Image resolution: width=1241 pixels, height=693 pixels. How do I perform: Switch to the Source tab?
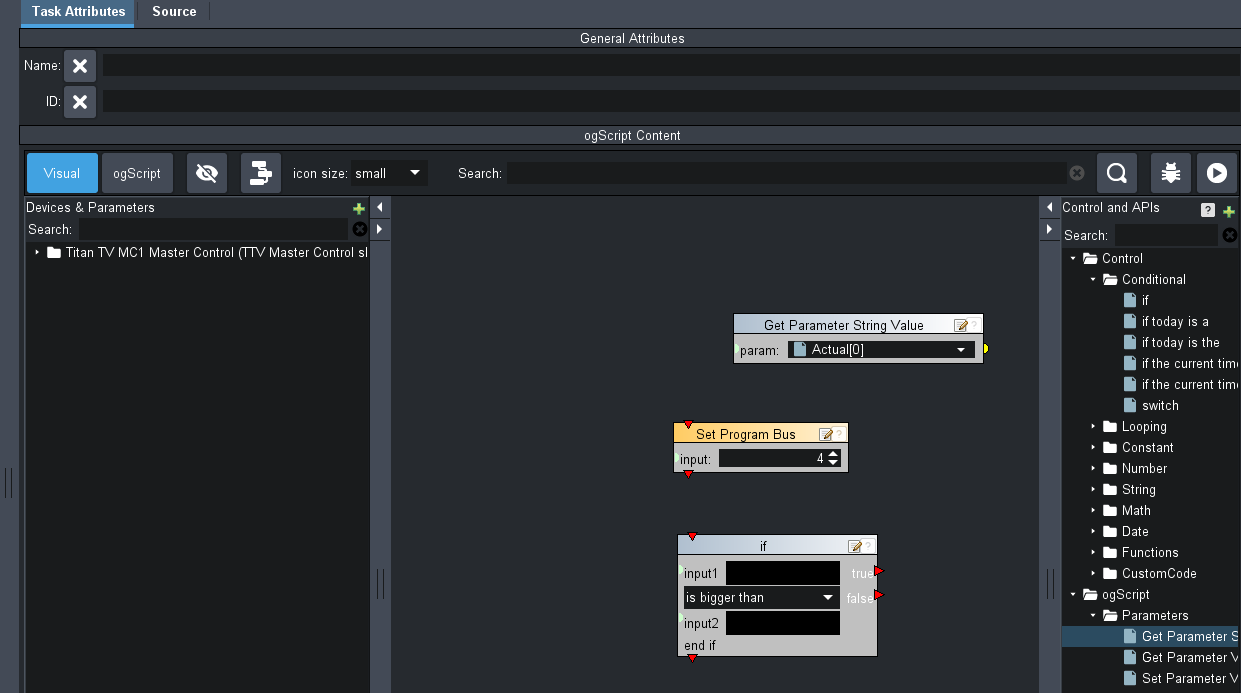(174, 12)
